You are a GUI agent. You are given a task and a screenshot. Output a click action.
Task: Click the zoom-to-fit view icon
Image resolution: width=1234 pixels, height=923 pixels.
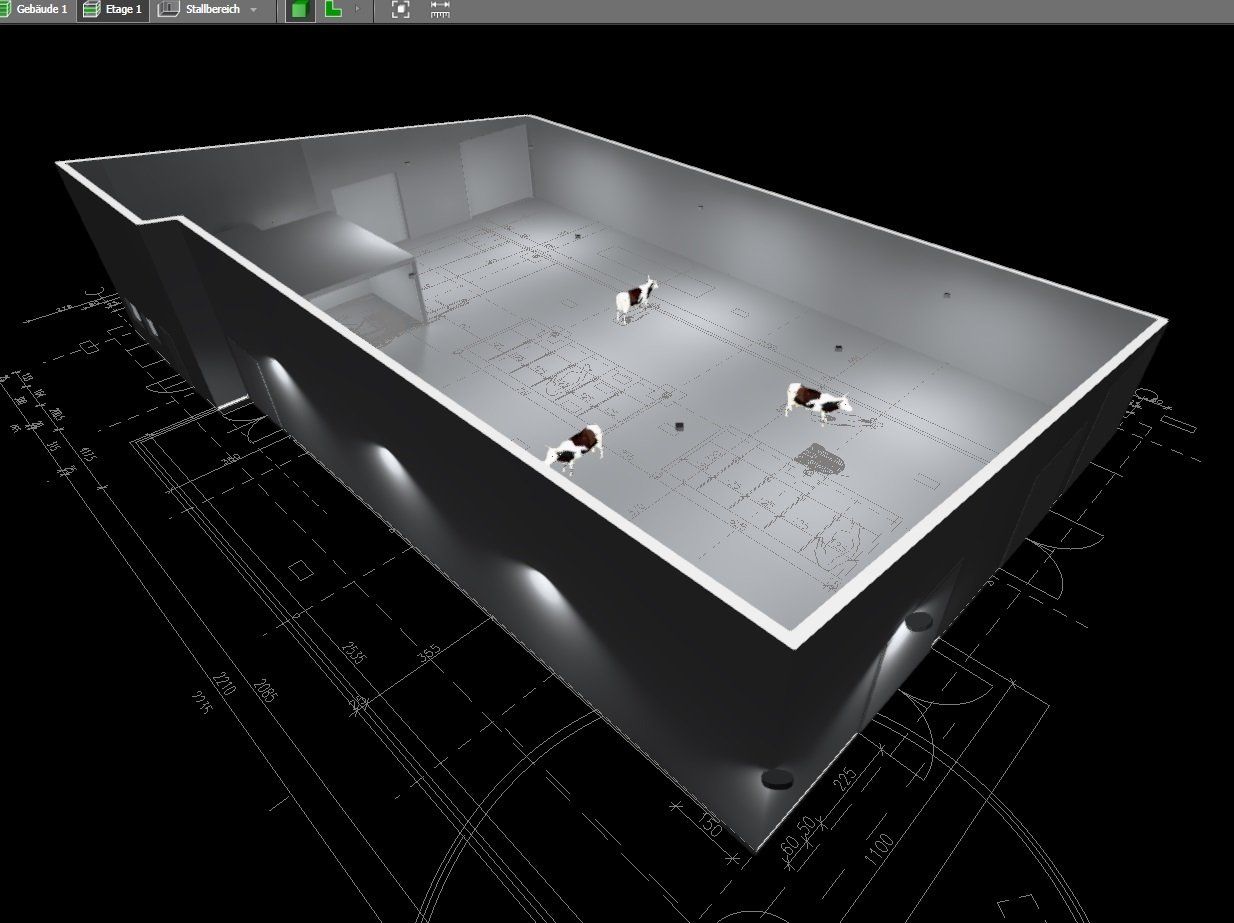pyautogui.click(x=401, y=10)
